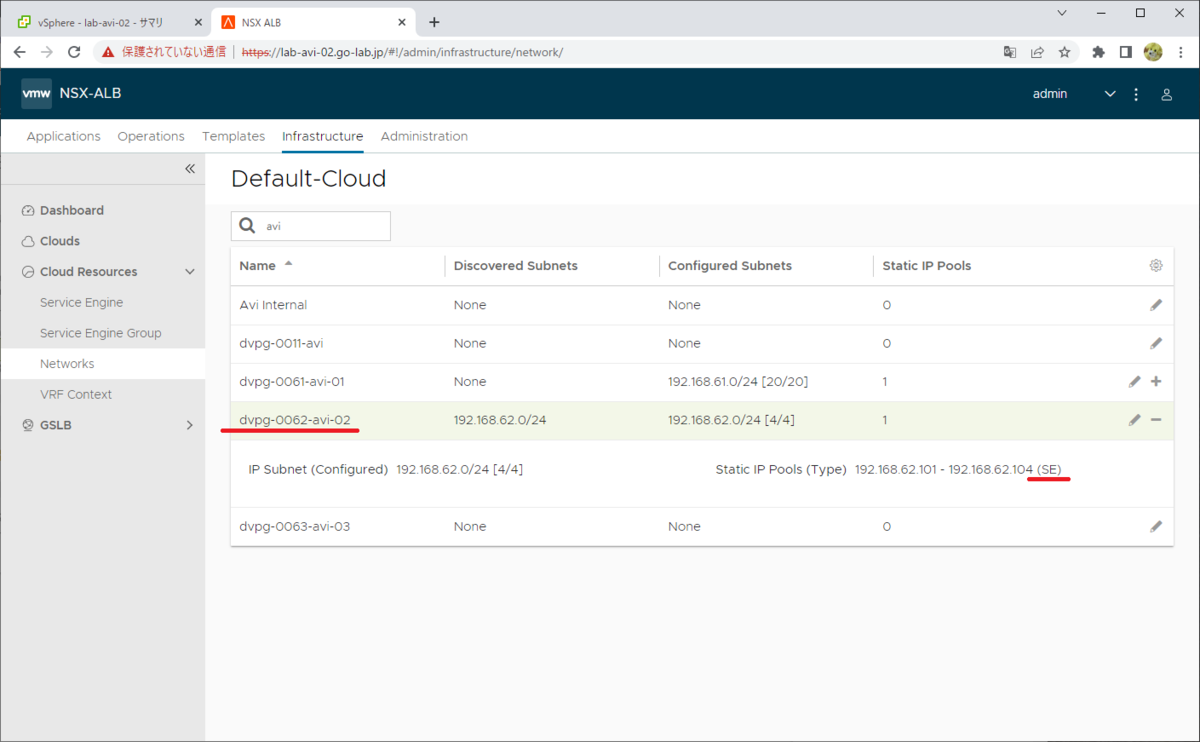This screenshot has height=742, width=1200.
Task: Select the dvpg-0063-avi-03 row name
Action: tap(295, 526)
